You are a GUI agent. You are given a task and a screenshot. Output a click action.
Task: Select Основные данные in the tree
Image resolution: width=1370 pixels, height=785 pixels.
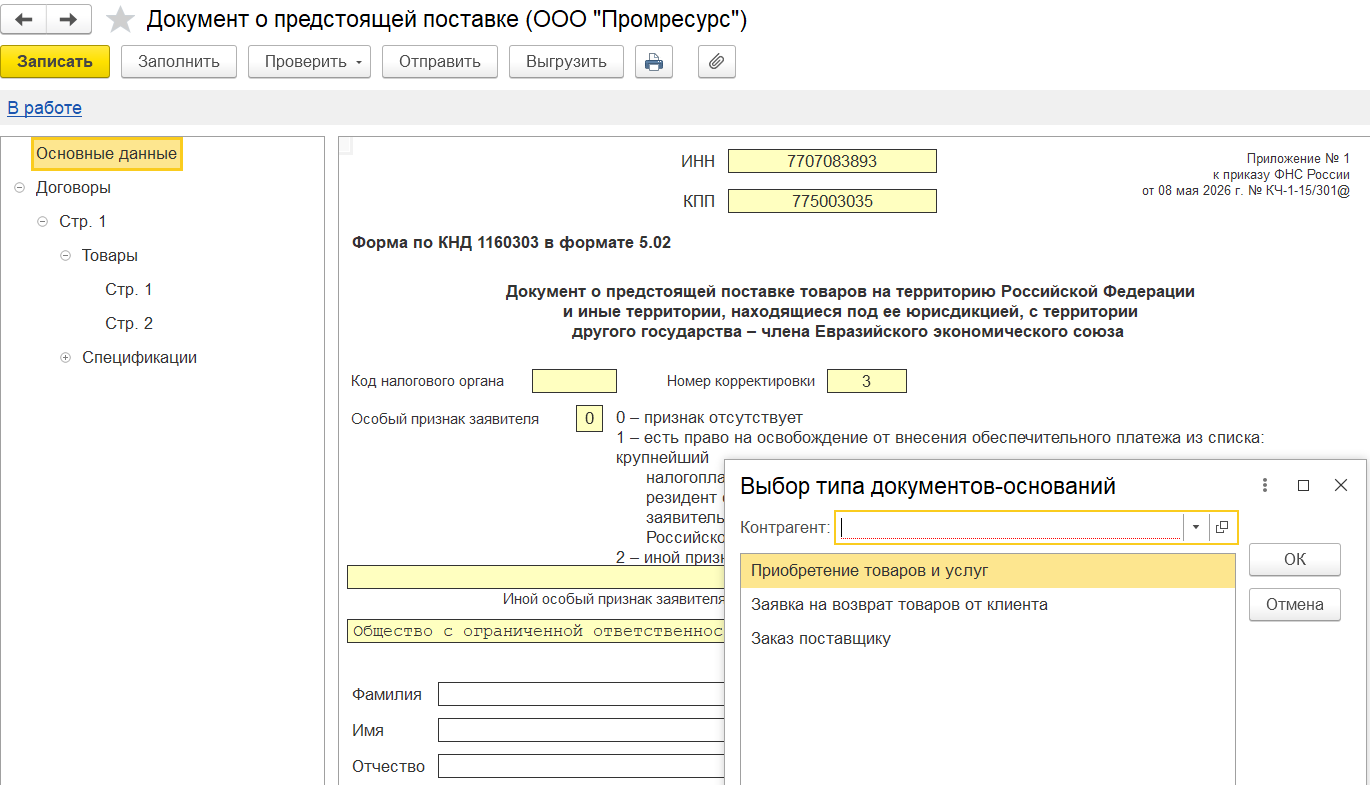(x=107, y=154)
